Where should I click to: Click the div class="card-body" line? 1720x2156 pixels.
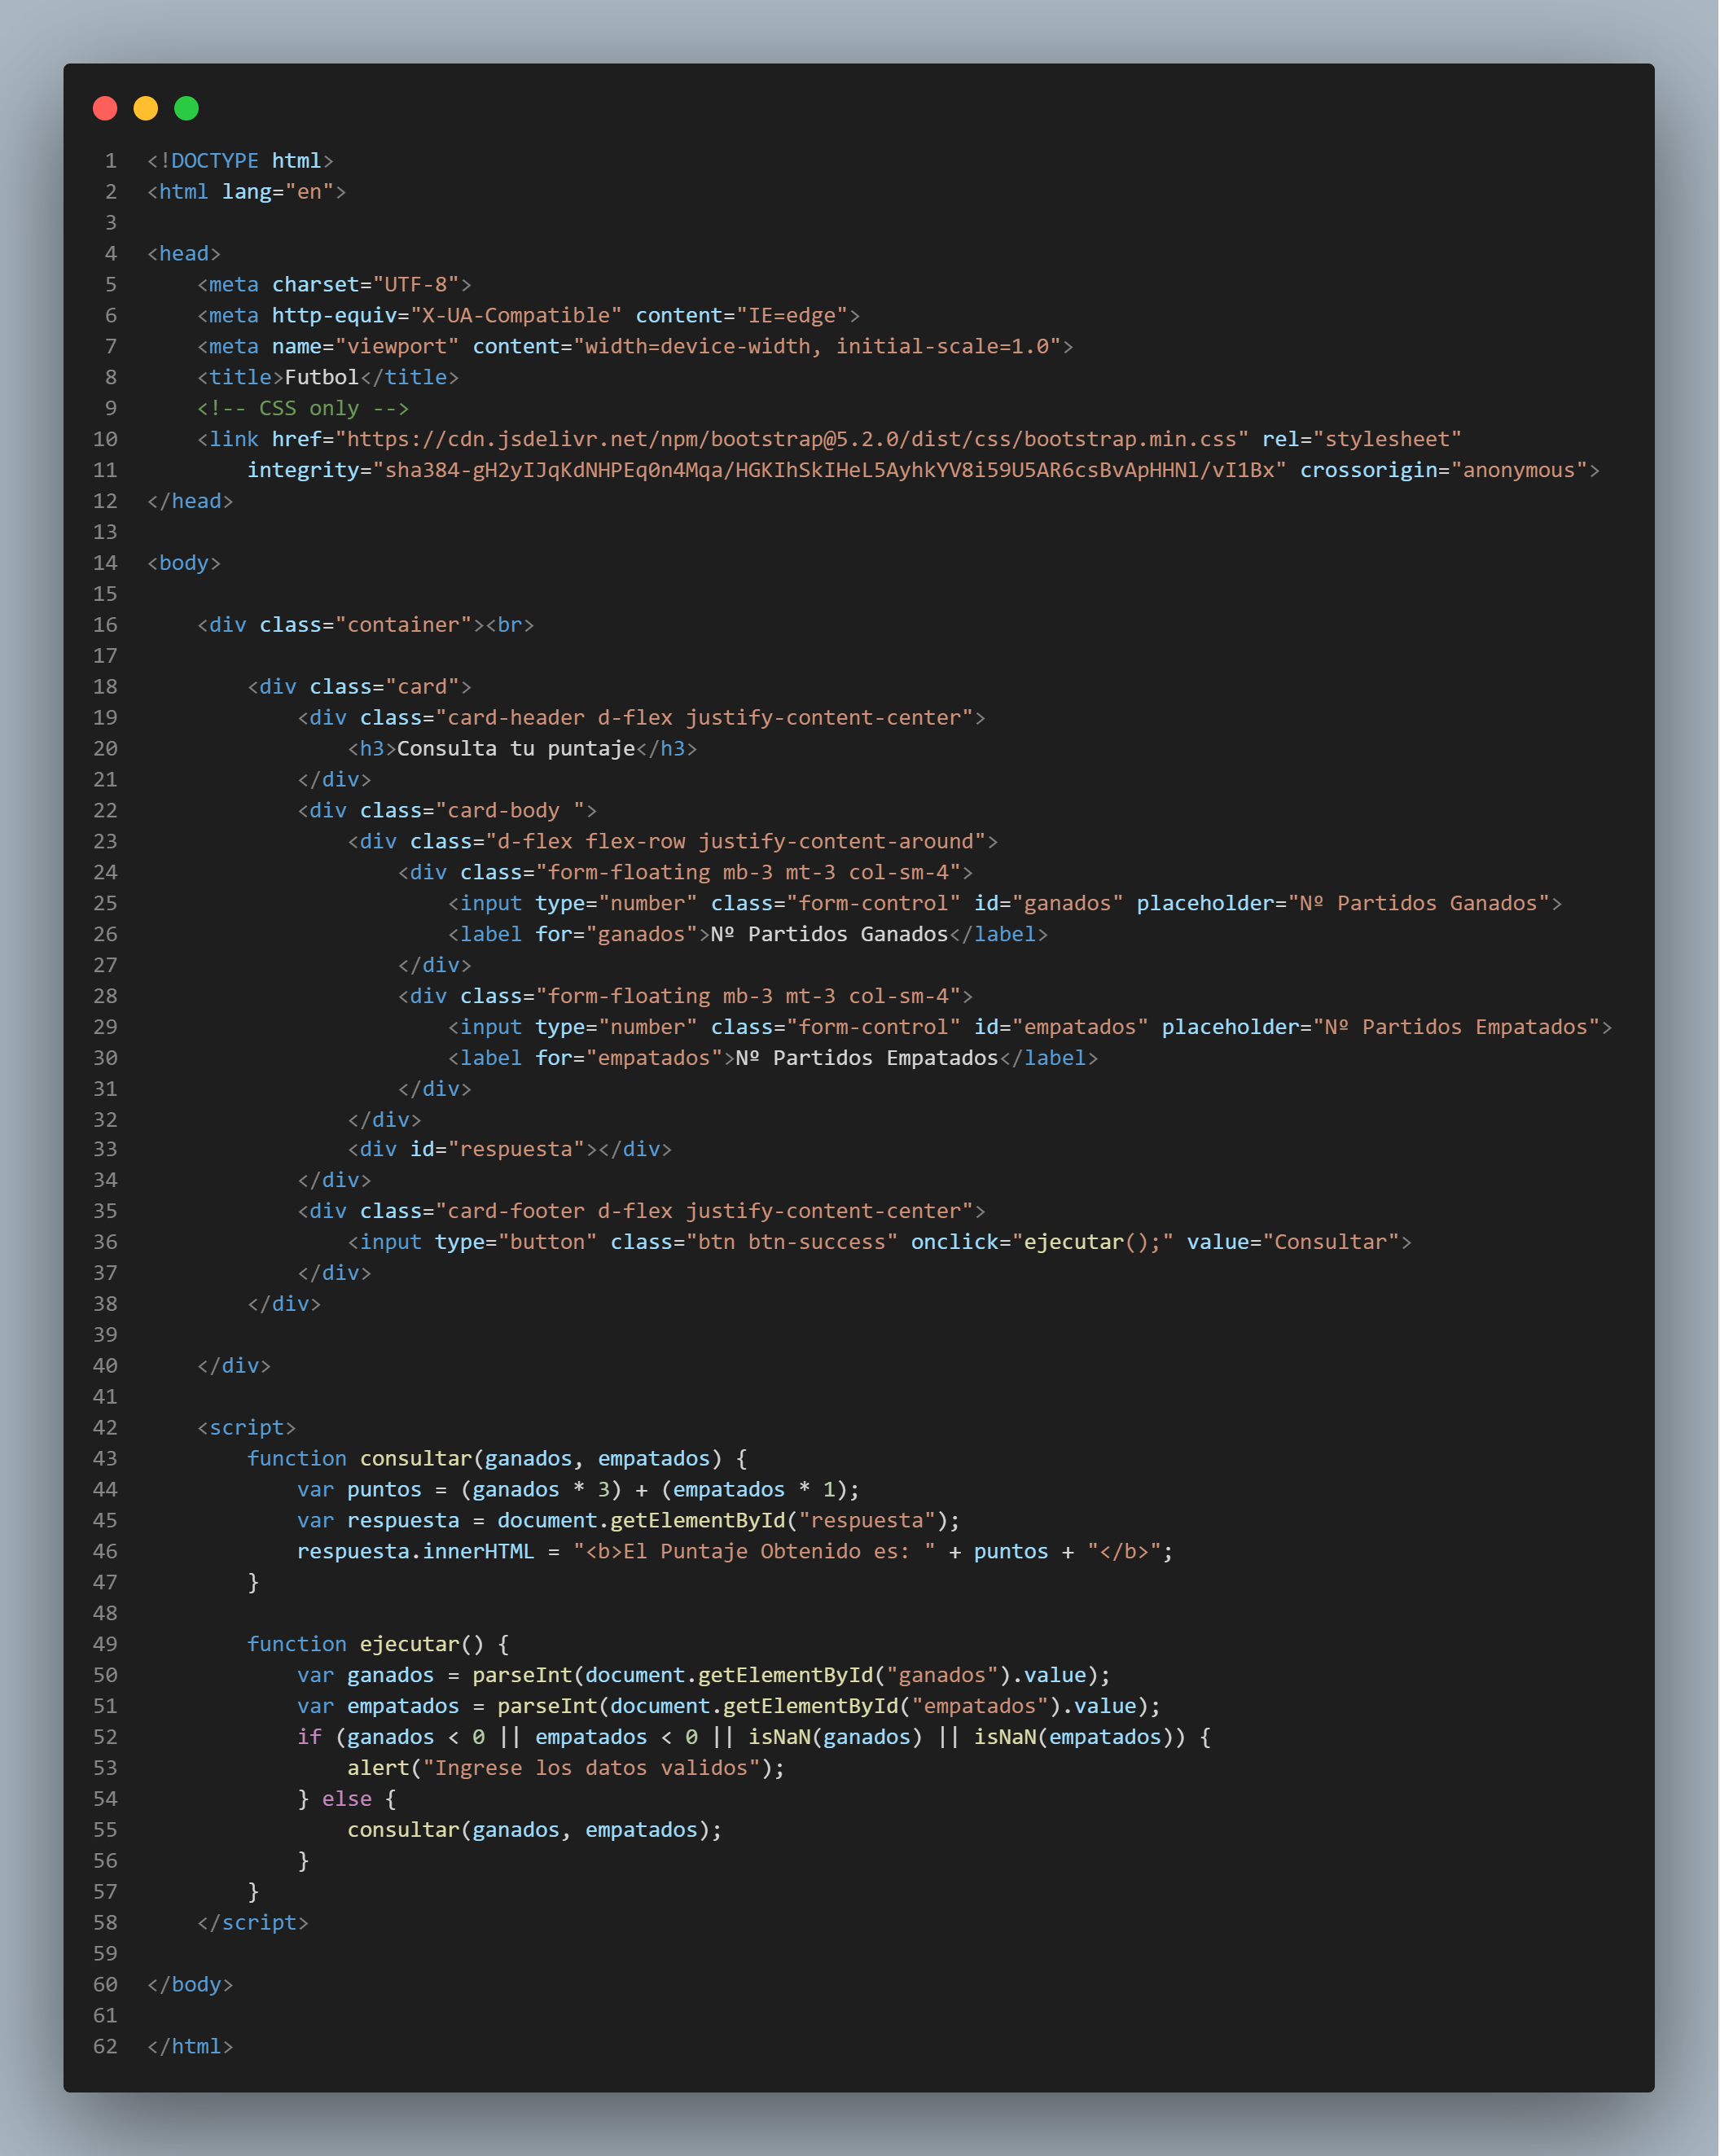447,812
